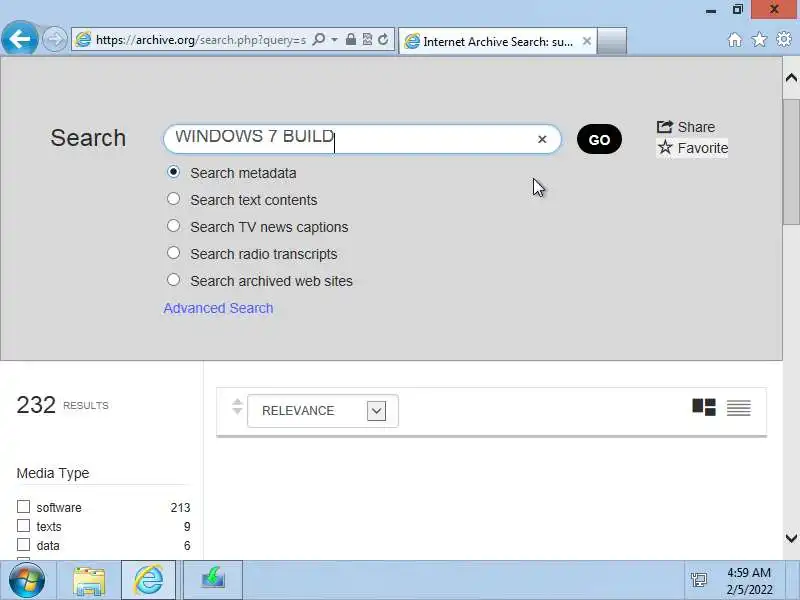Click the browser forward arrow button

click(x=54, y=39)
